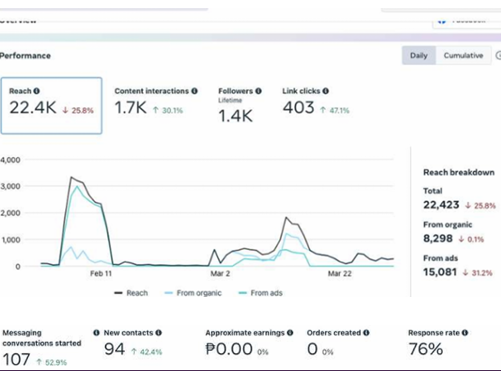Click the info icon beside Reach

click(x=37, y=91)
